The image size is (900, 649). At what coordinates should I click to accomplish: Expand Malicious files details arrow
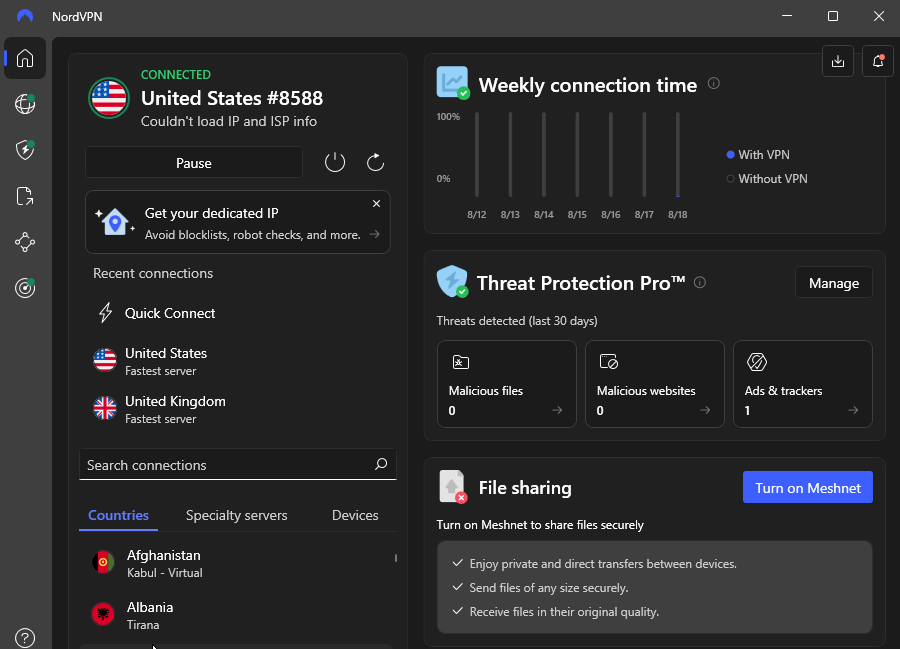[557, 410]
